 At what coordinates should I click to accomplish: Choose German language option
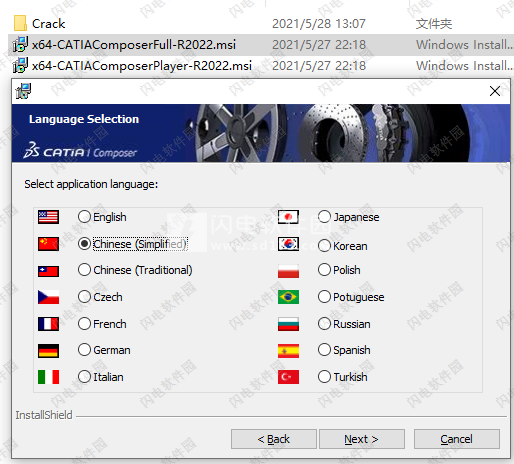[84, 350]
